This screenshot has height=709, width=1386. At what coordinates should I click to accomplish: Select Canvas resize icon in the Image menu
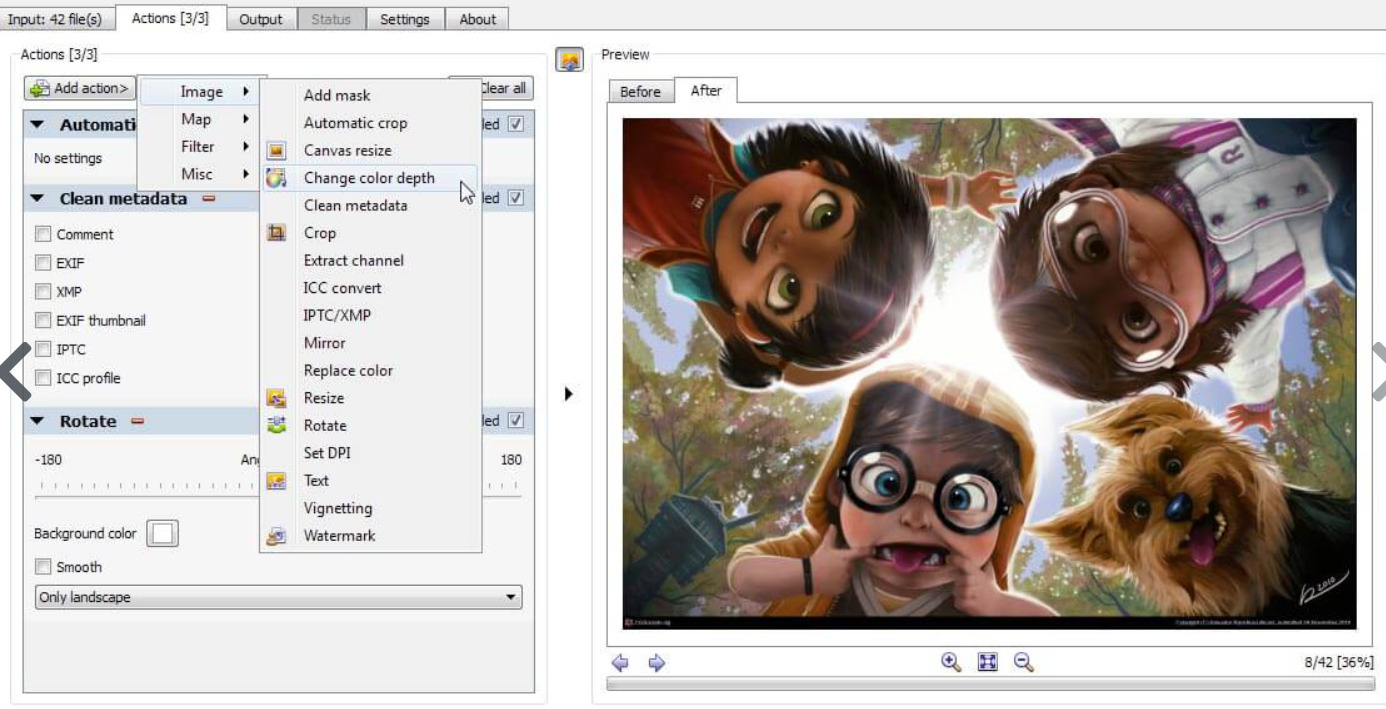point(277,151)
